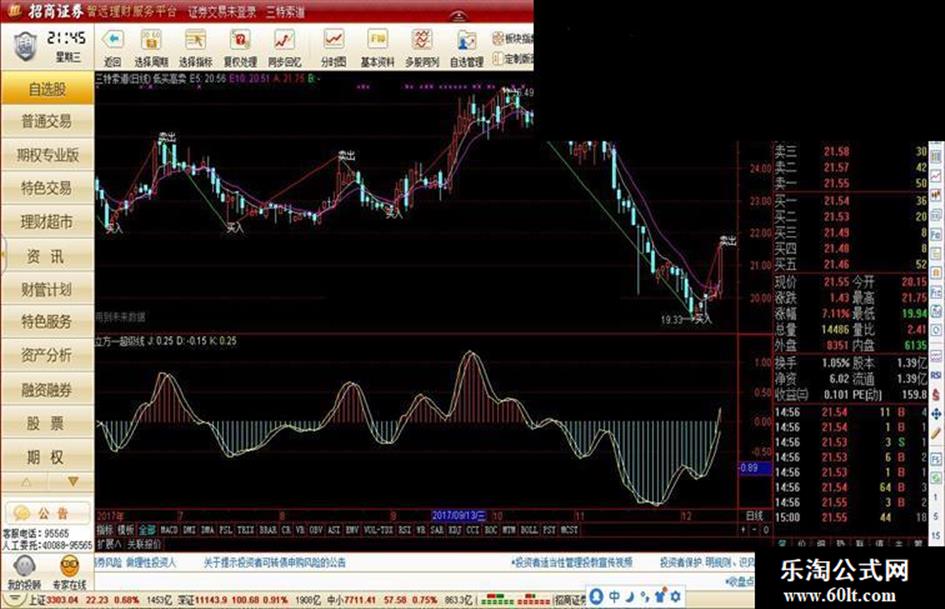Expand the 扩展 panel tab

coord(108,543)
